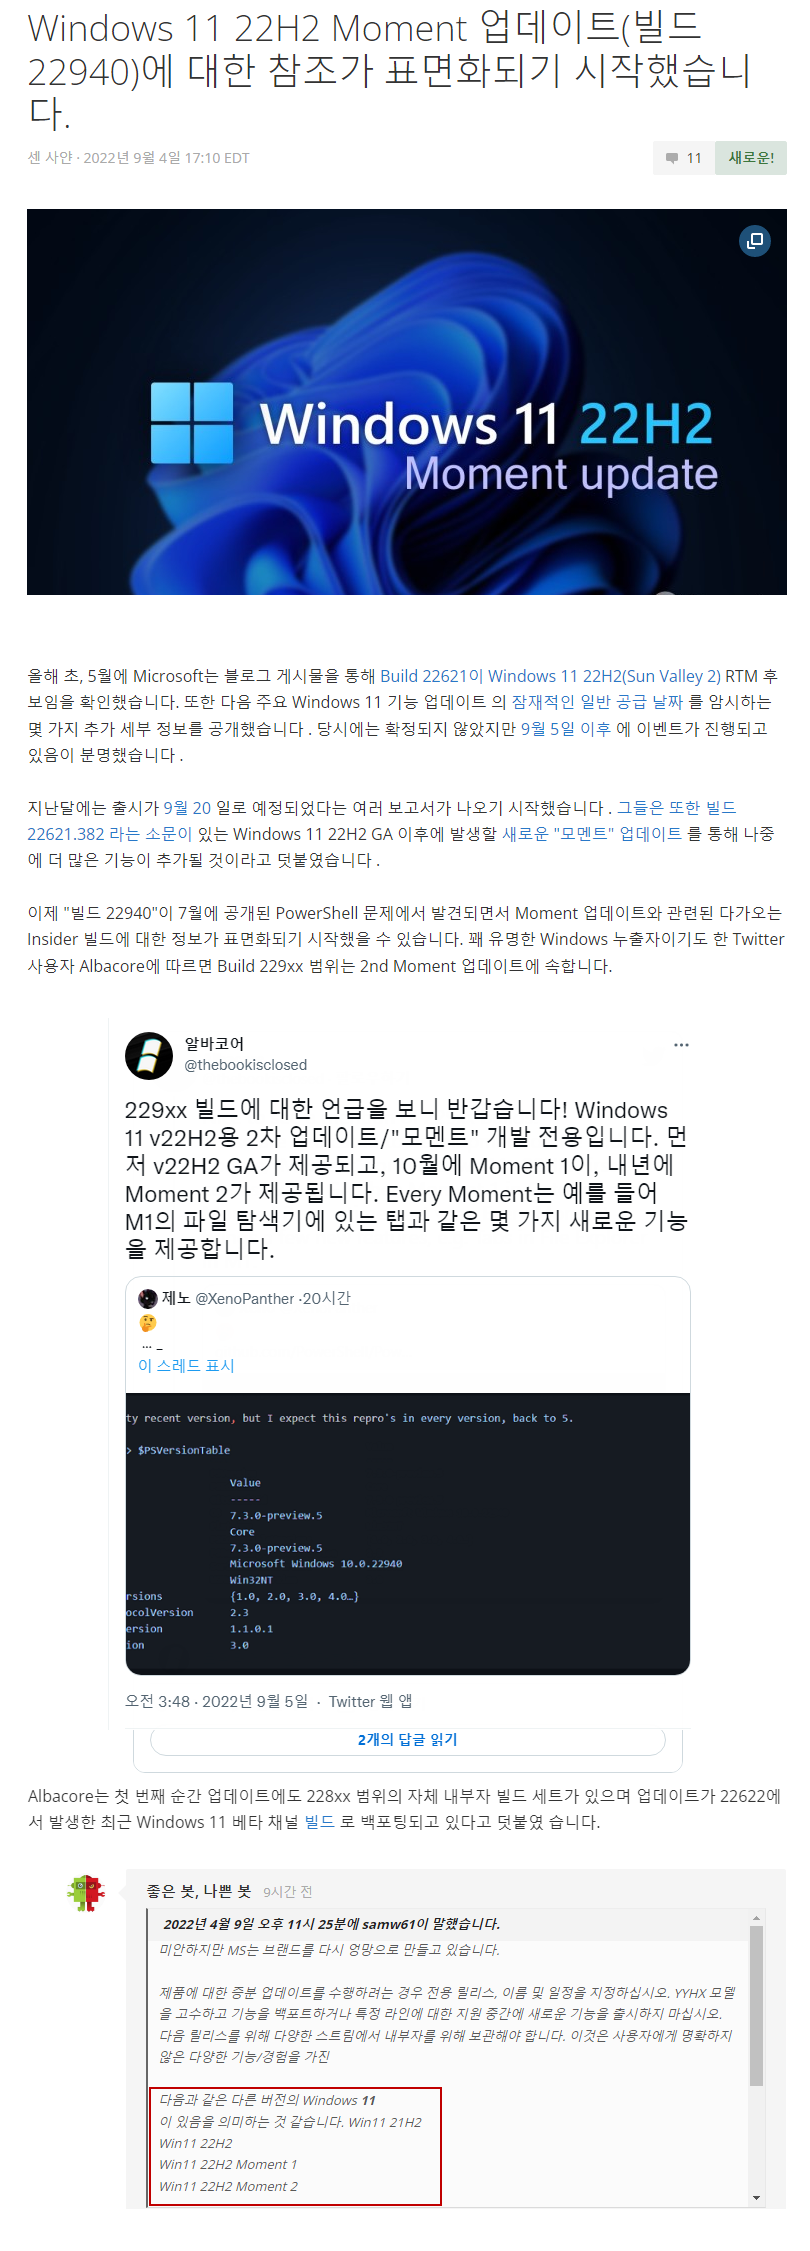Click the quote box scrollbar thumb
The height and width of the screenshot is (2251, 810).
pyautogui.click(x=757, y=2005)
